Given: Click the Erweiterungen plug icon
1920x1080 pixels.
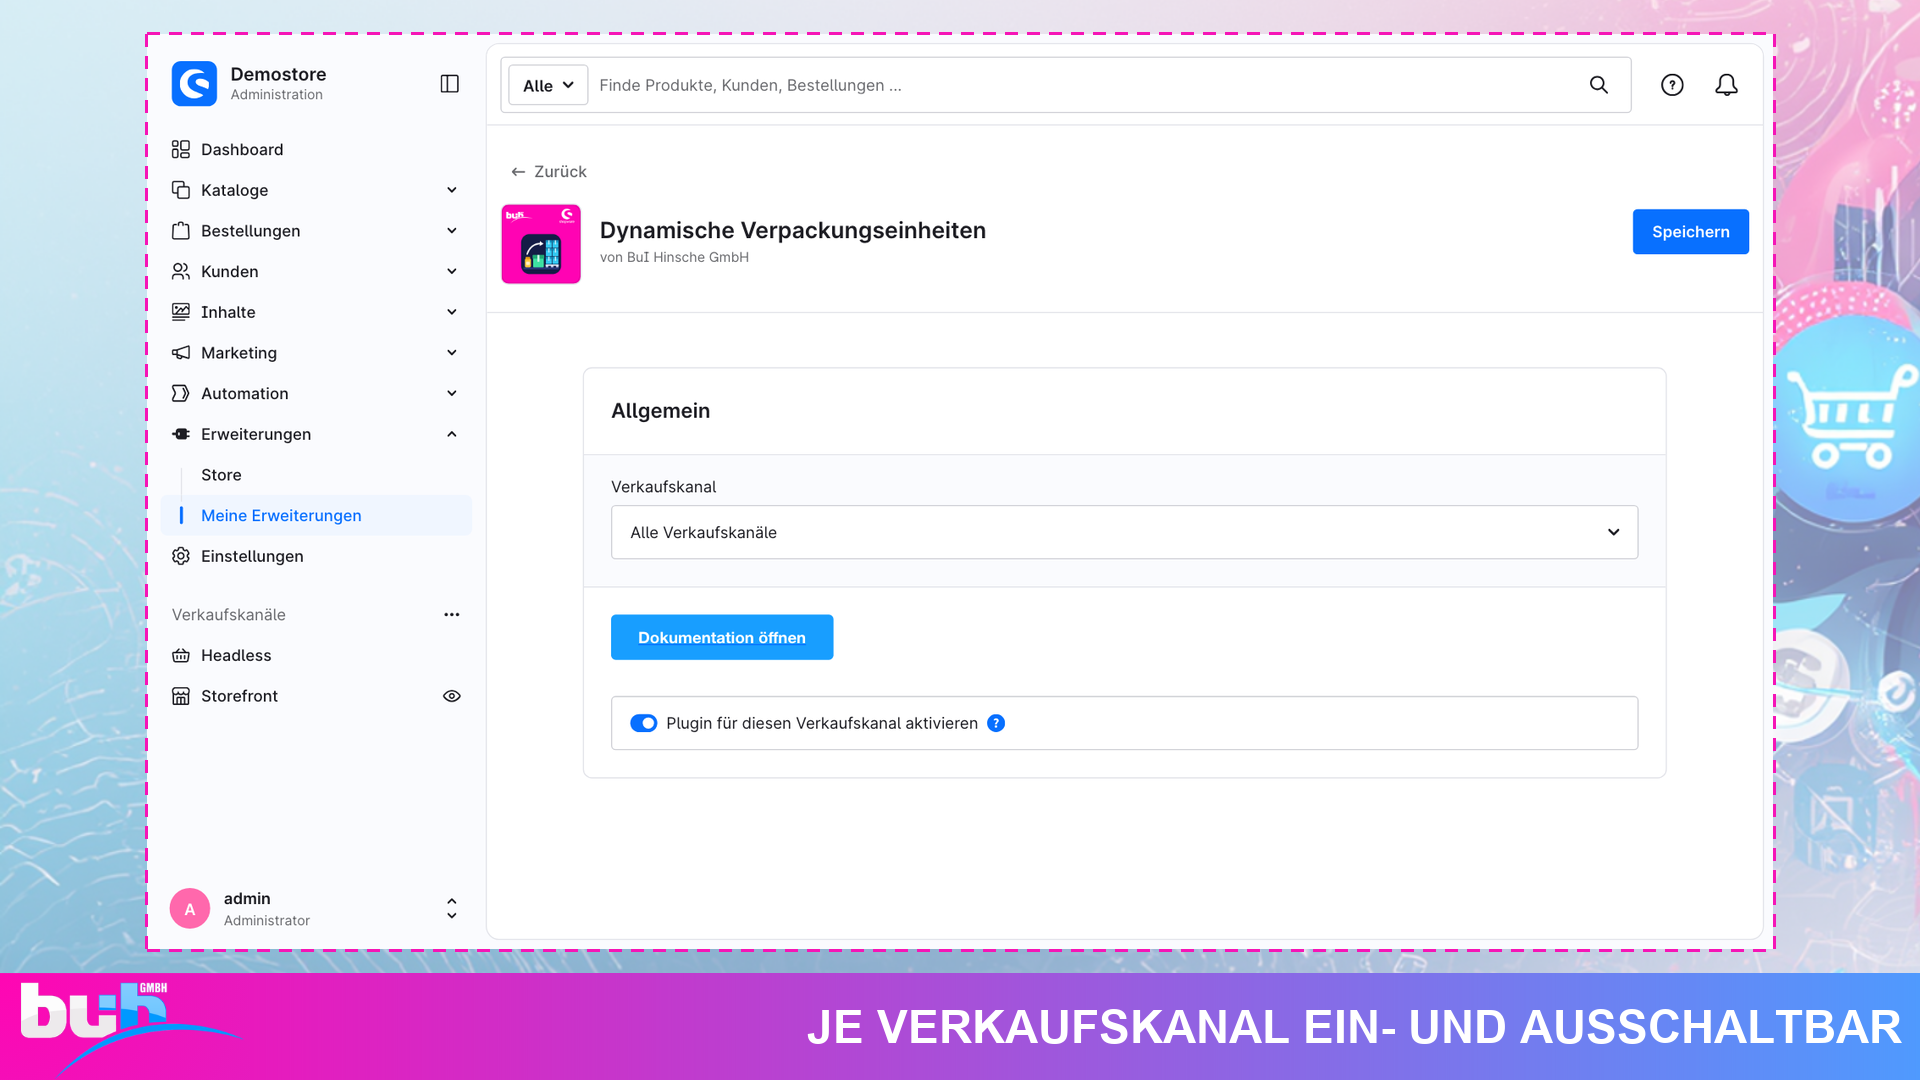Looking at the screenshot, I should click(x=181, y=434).
